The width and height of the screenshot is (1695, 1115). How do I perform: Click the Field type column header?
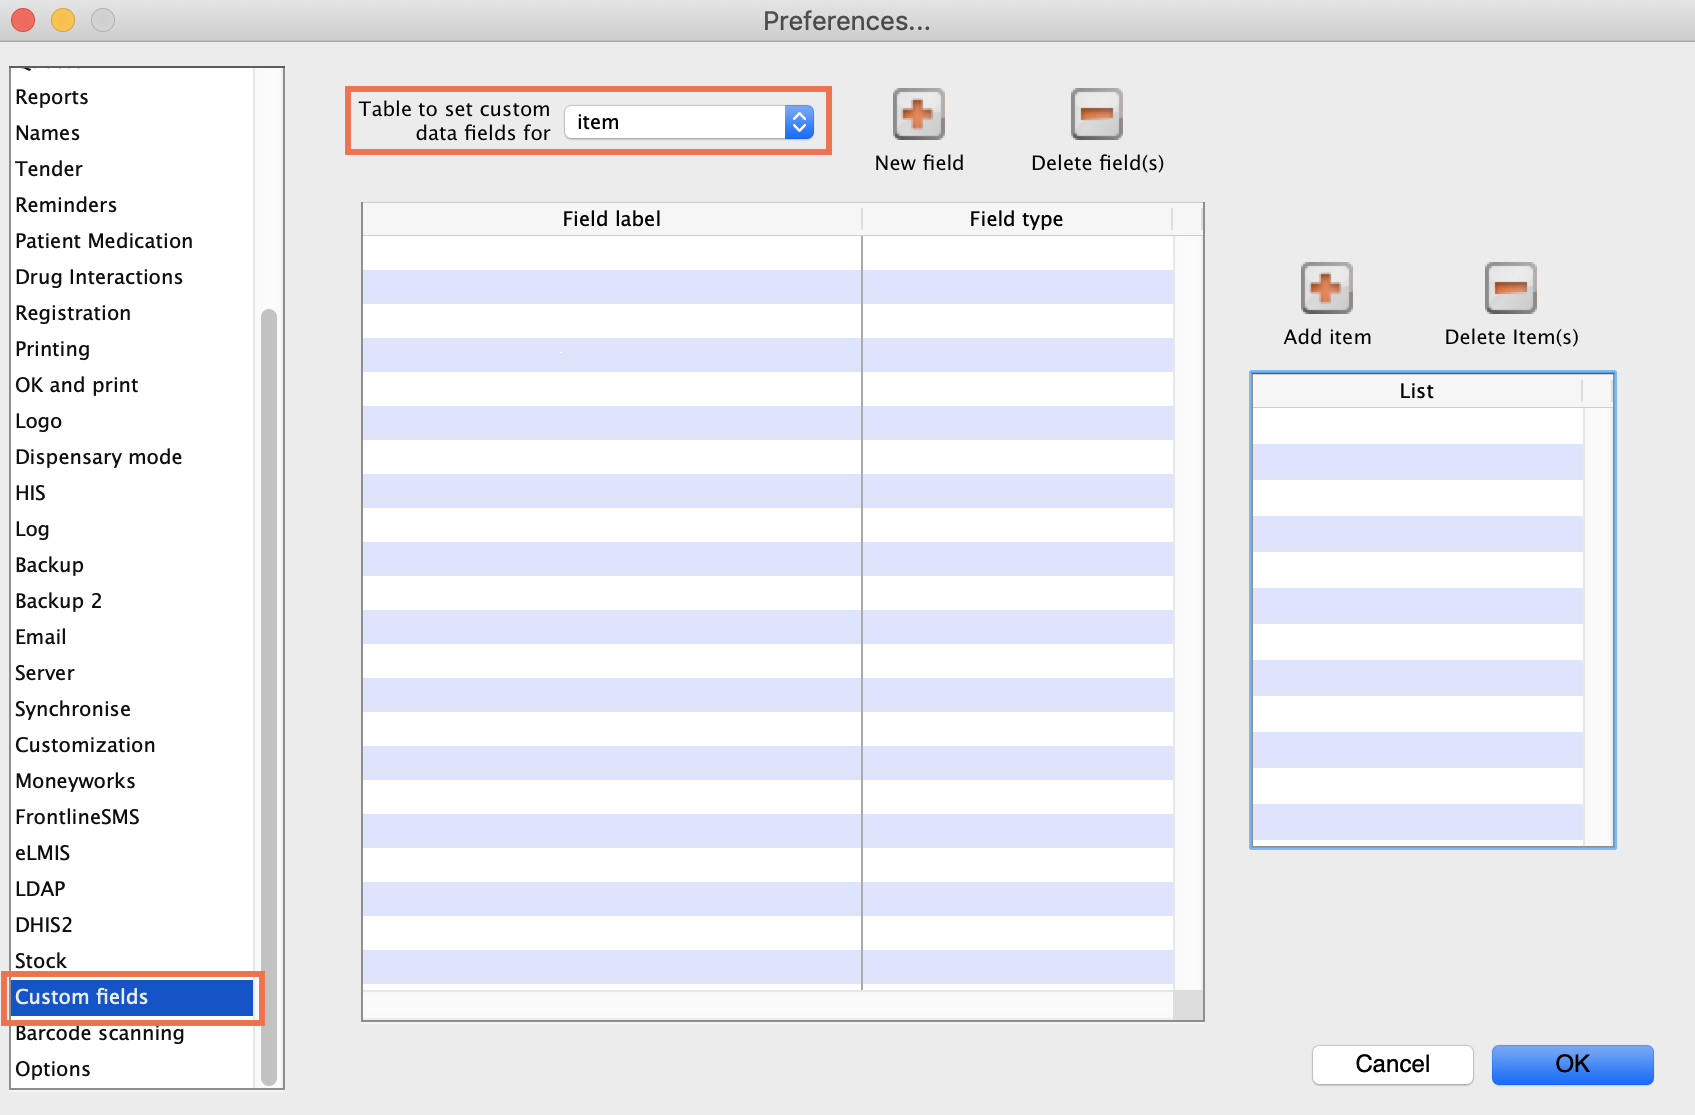click(1016, 219)
